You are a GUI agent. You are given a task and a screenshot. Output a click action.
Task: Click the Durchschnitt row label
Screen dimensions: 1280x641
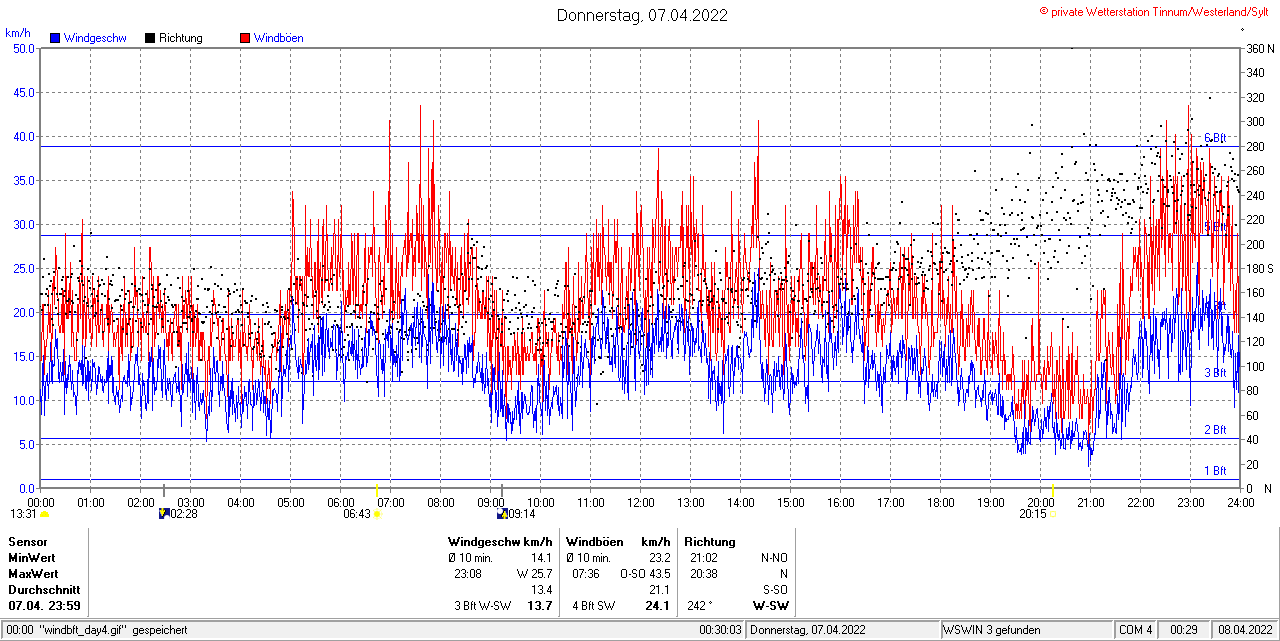(44, 590)
